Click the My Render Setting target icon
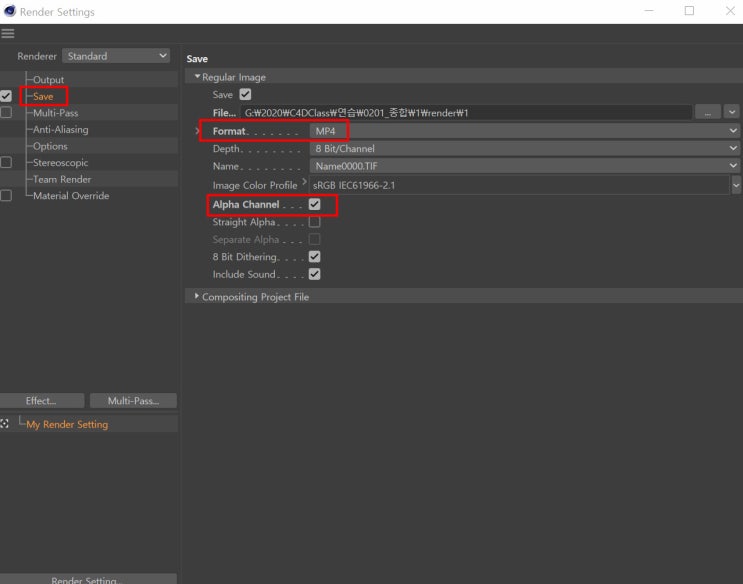 tap(4, 424)
